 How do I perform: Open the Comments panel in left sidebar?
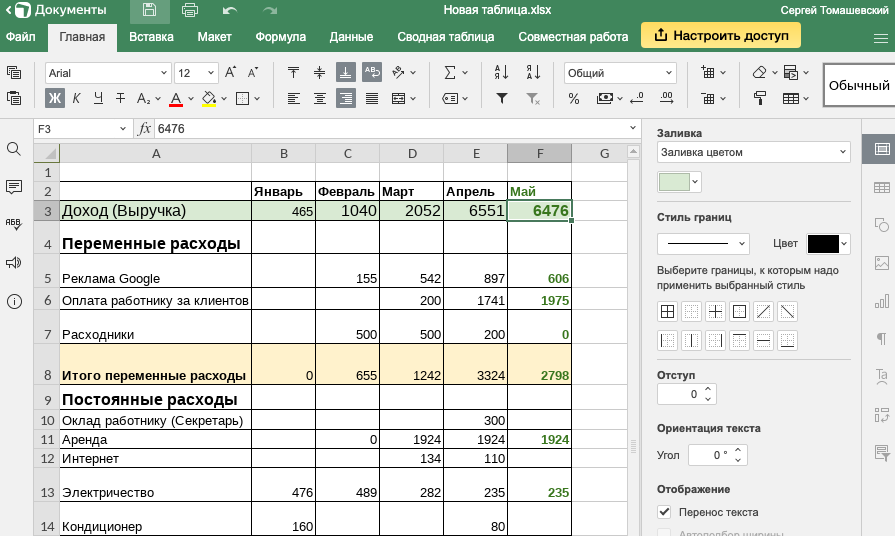[14, 187]
